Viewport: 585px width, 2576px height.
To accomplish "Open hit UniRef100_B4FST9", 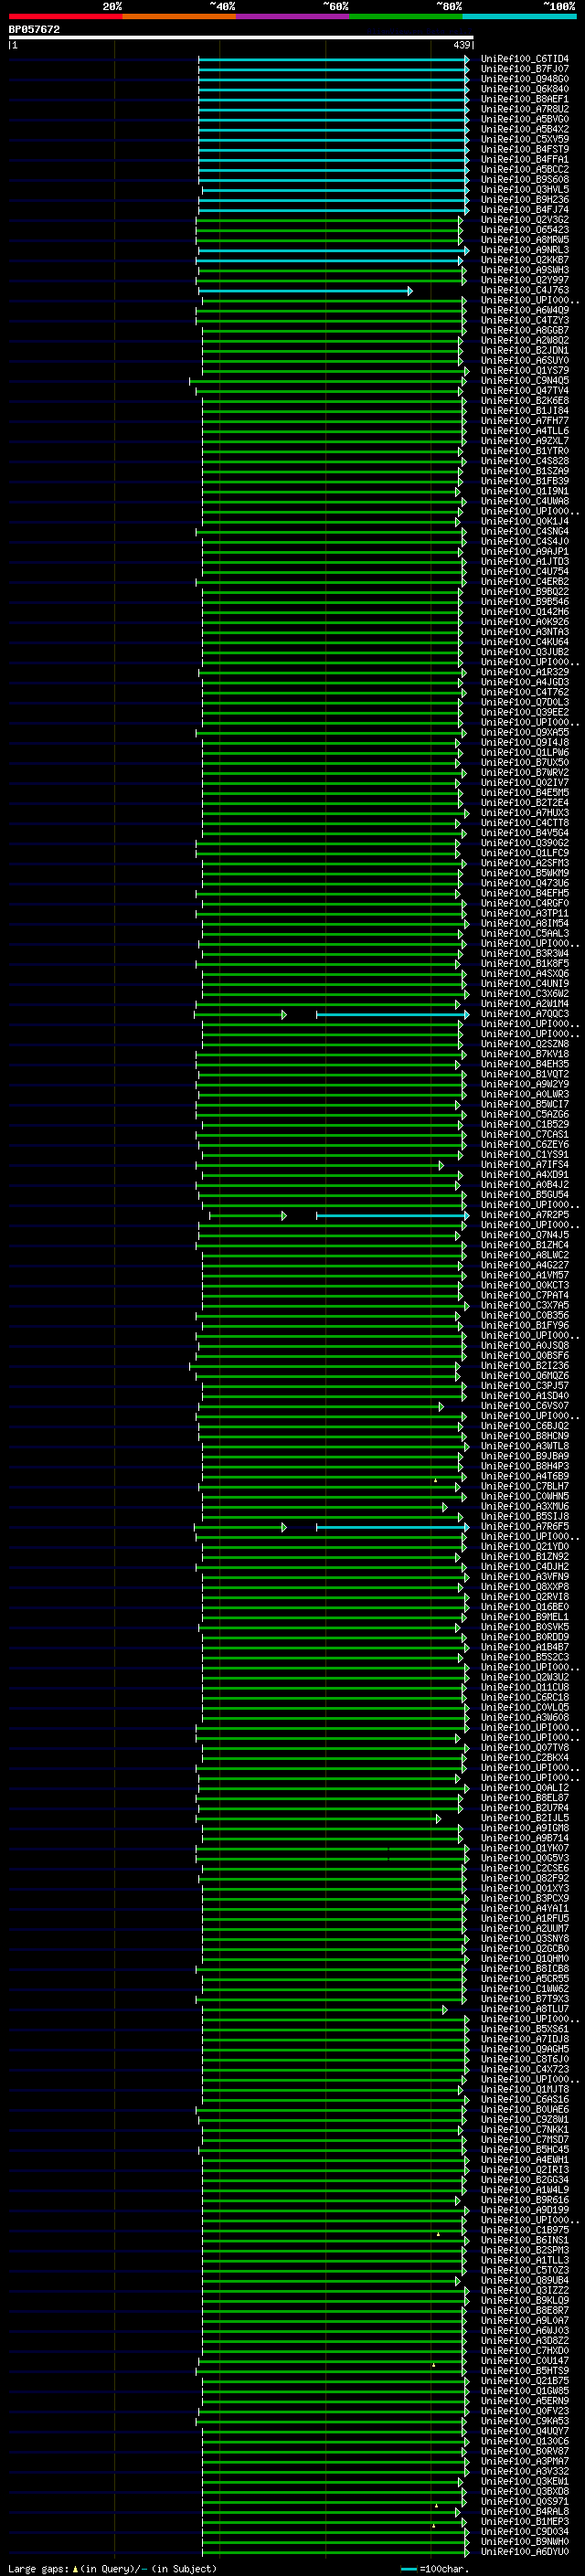I will pyautogui.click(x=525, y=149).
